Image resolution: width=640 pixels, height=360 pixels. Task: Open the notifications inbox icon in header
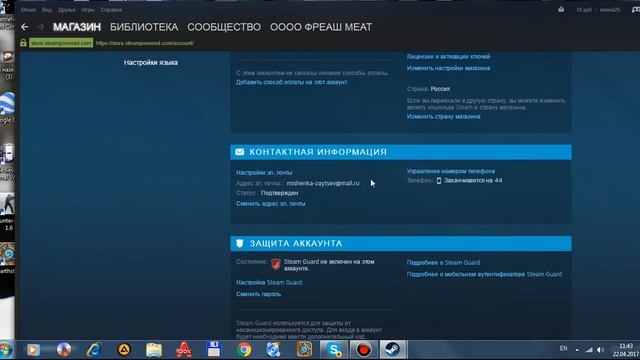[561, 9]
